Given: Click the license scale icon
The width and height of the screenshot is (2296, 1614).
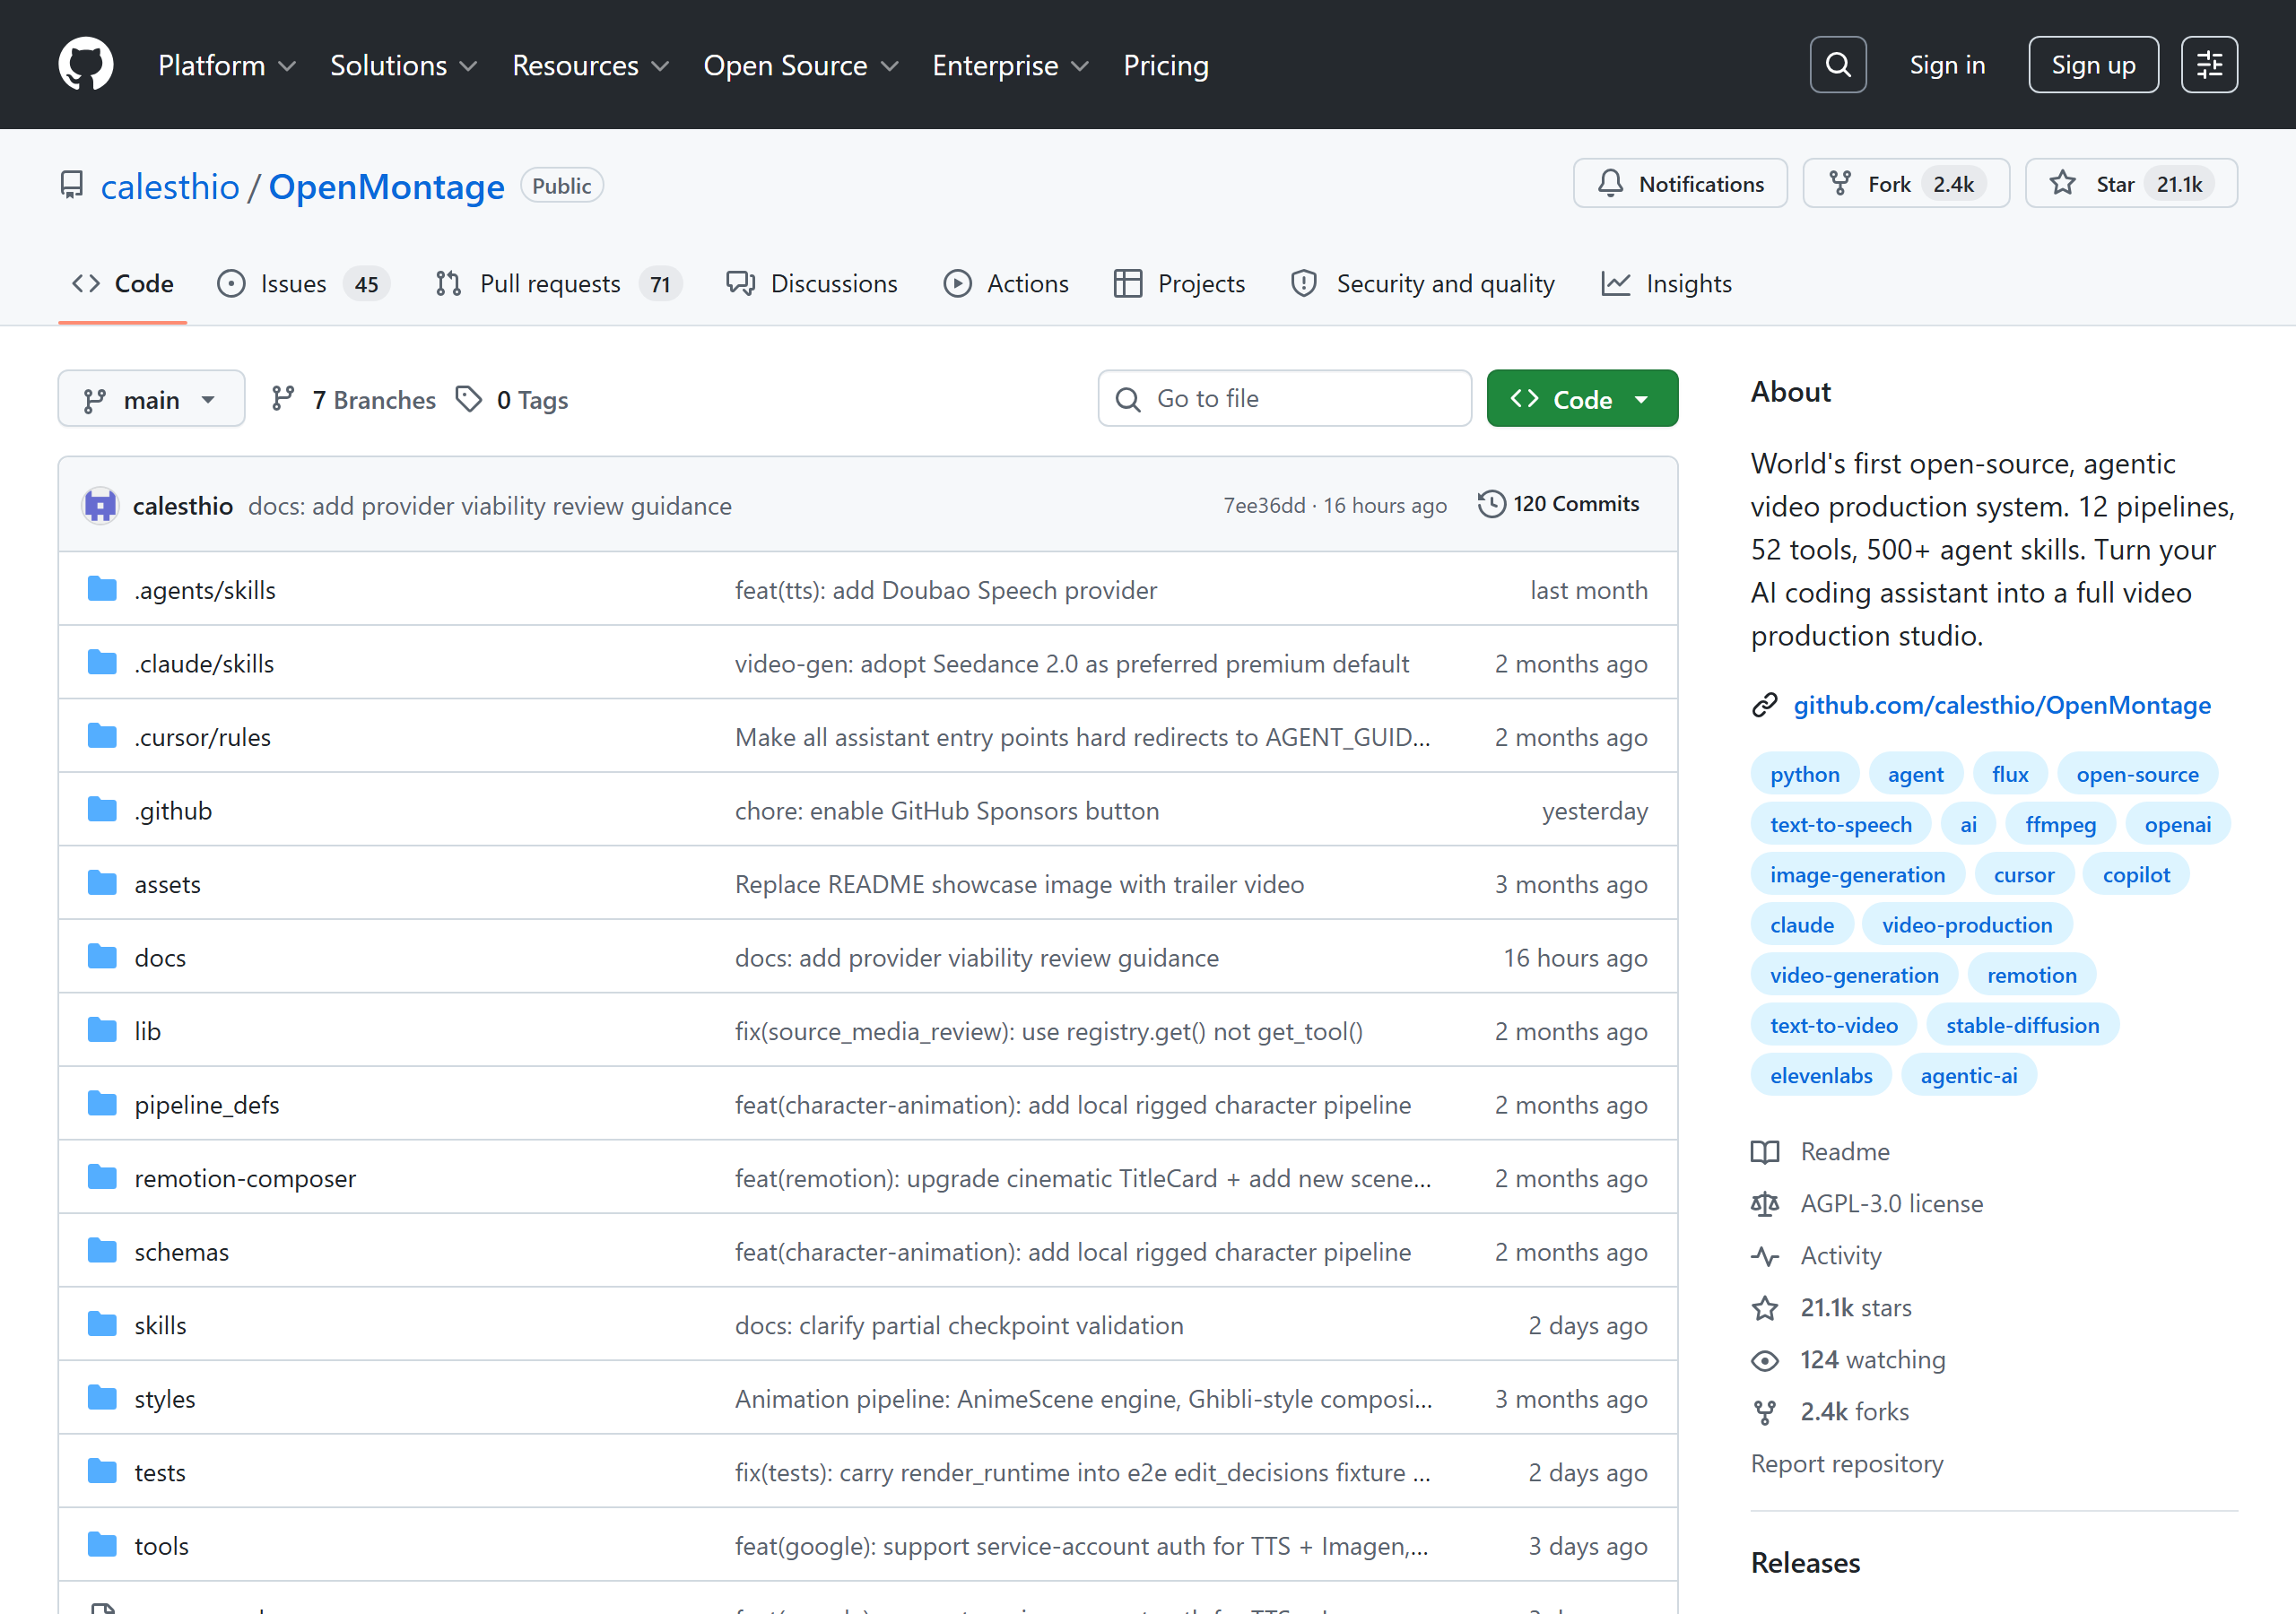Looking at the screenshot, I should click(x=1765, y=1204).
